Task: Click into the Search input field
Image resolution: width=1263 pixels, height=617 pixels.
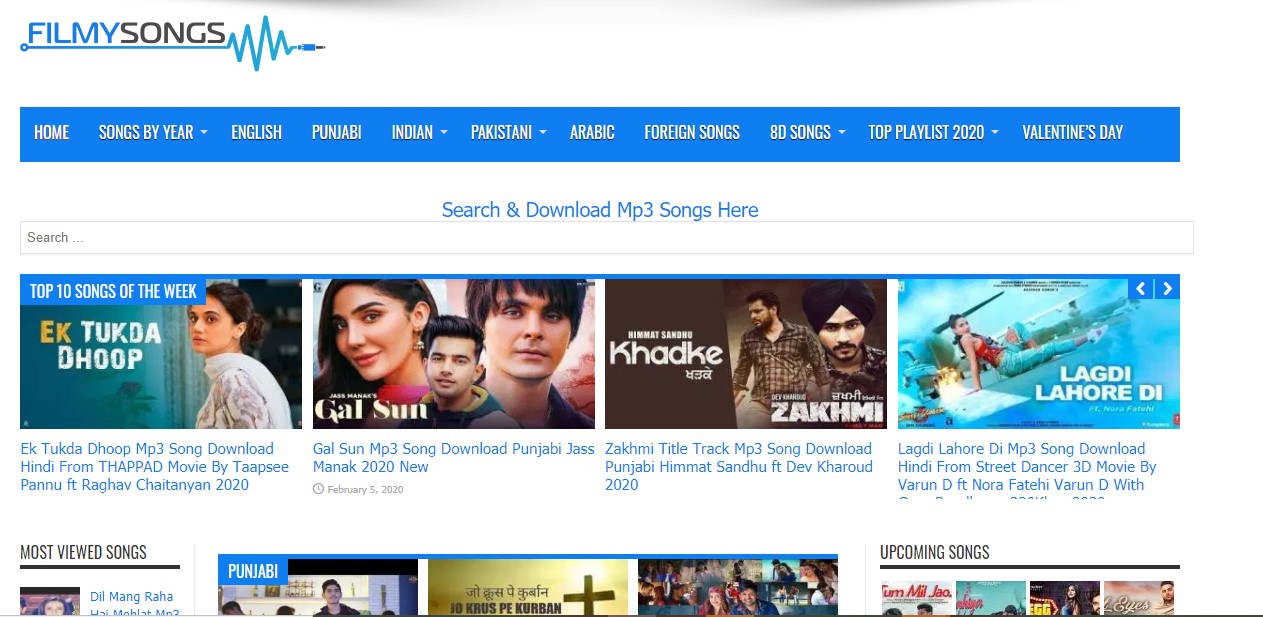Action: tap(607, 238)
